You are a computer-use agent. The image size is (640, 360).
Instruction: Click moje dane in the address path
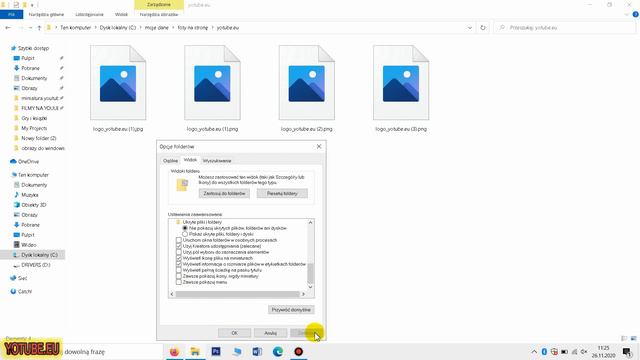(157, 28)
